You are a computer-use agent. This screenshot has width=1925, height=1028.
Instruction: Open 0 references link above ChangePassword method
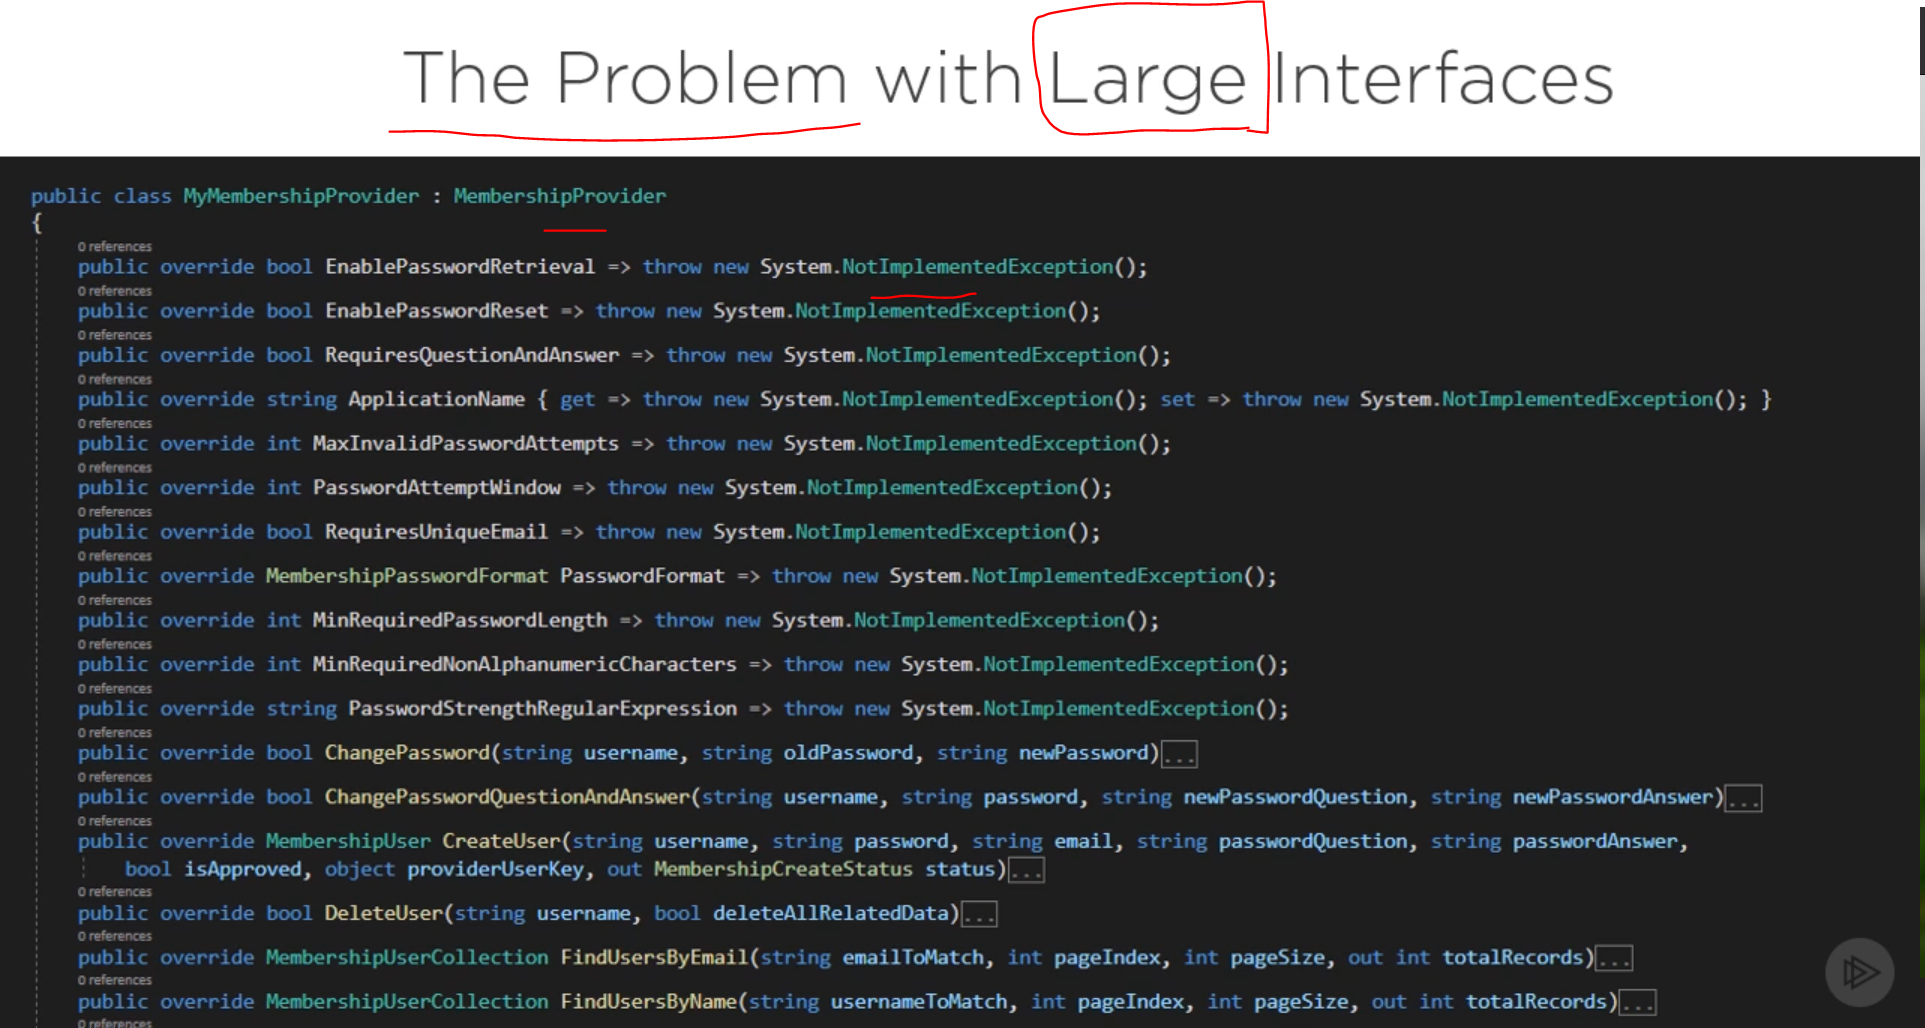115,732
